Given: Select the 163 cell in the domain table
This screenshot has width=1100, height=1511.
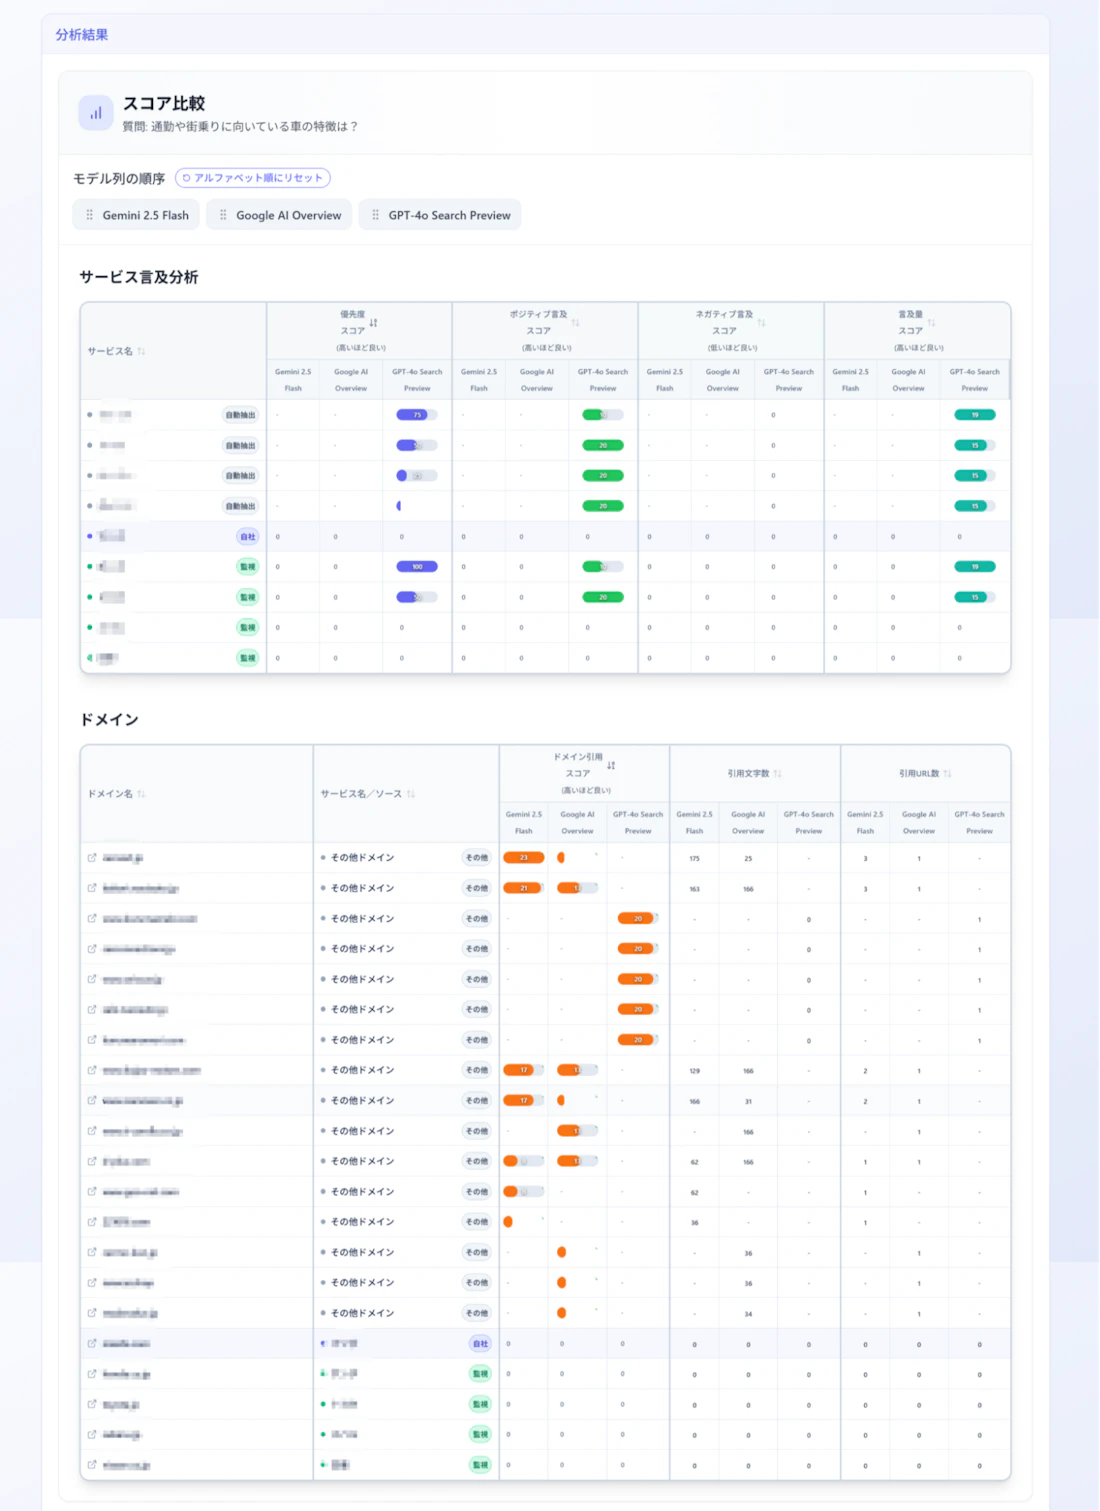Looking at the screenshot, I should [694, 889].
